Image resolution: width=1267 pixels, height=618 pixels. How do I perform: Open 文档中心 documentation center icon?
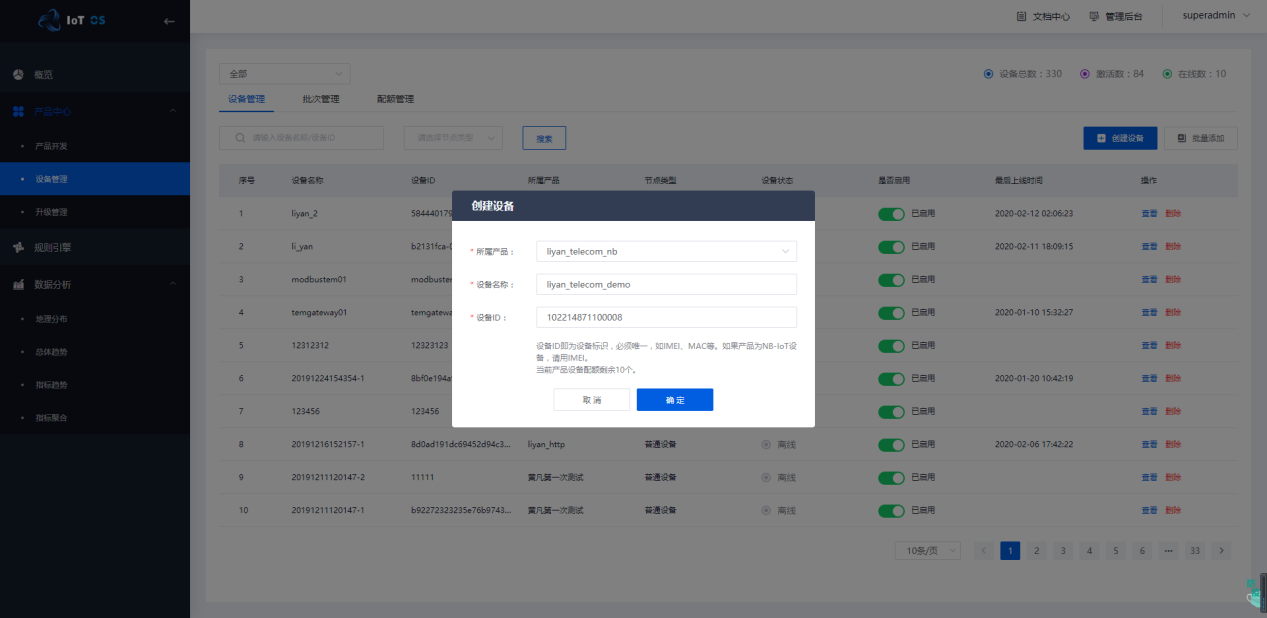pyautogui.click(x=1021, y=17)
